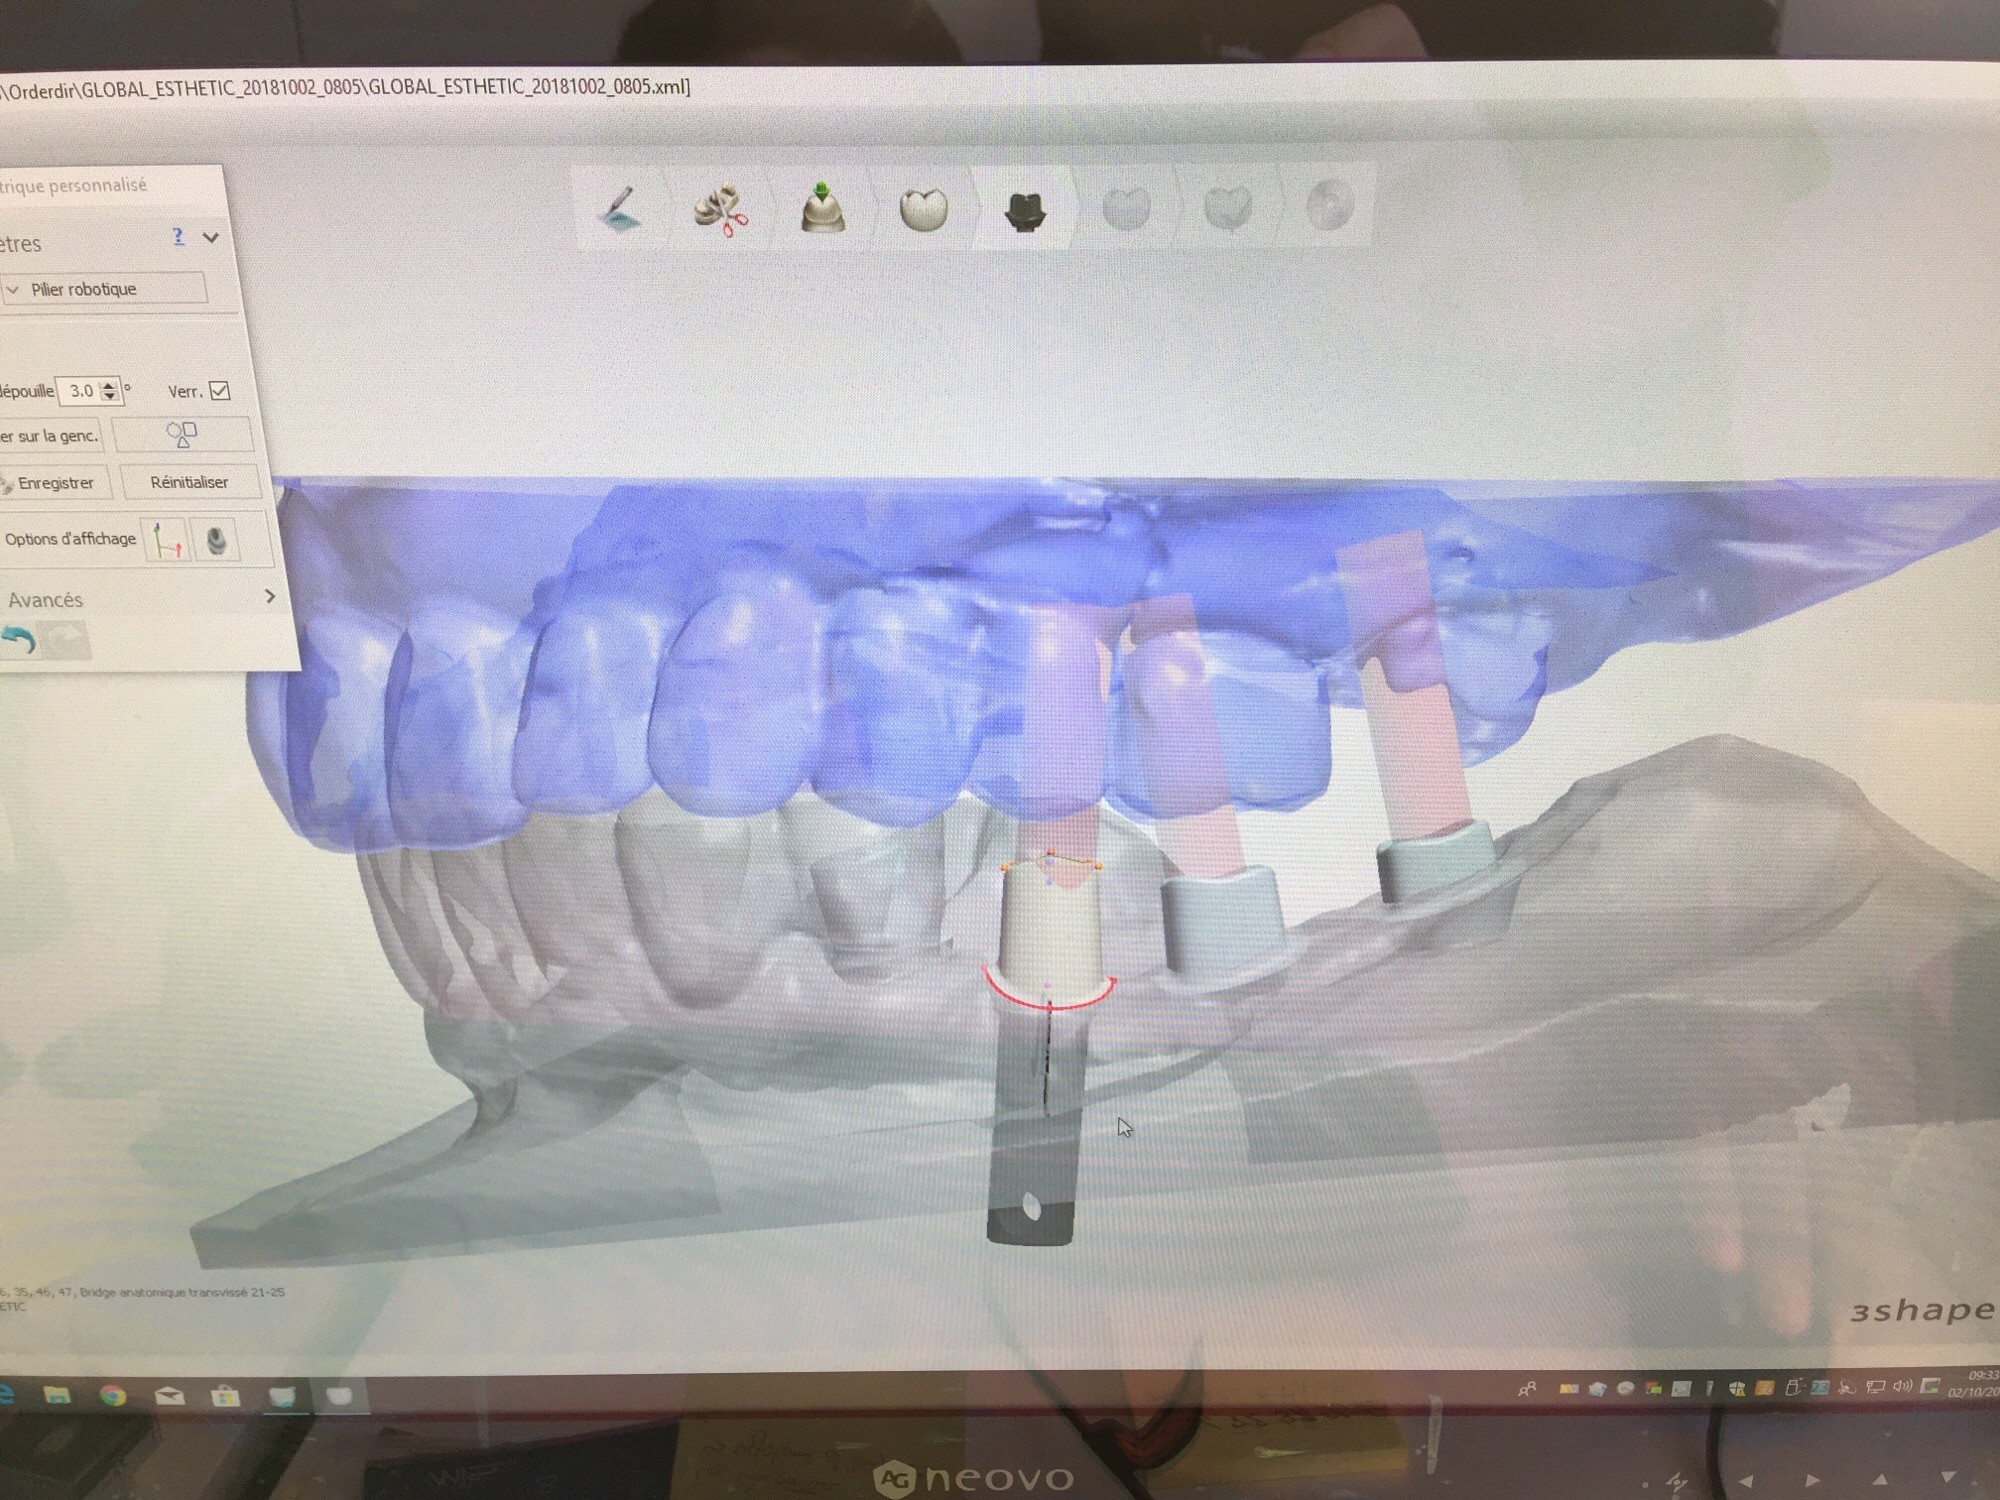This screenshot has height=1500, width=2000.
Task: Click the 'Options d'affichage' label
Action: coord(70,539)
